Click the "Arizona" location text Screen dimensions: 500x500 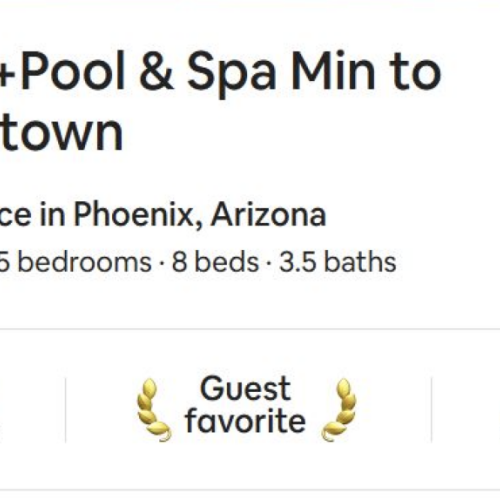click(x=268, y=215)
